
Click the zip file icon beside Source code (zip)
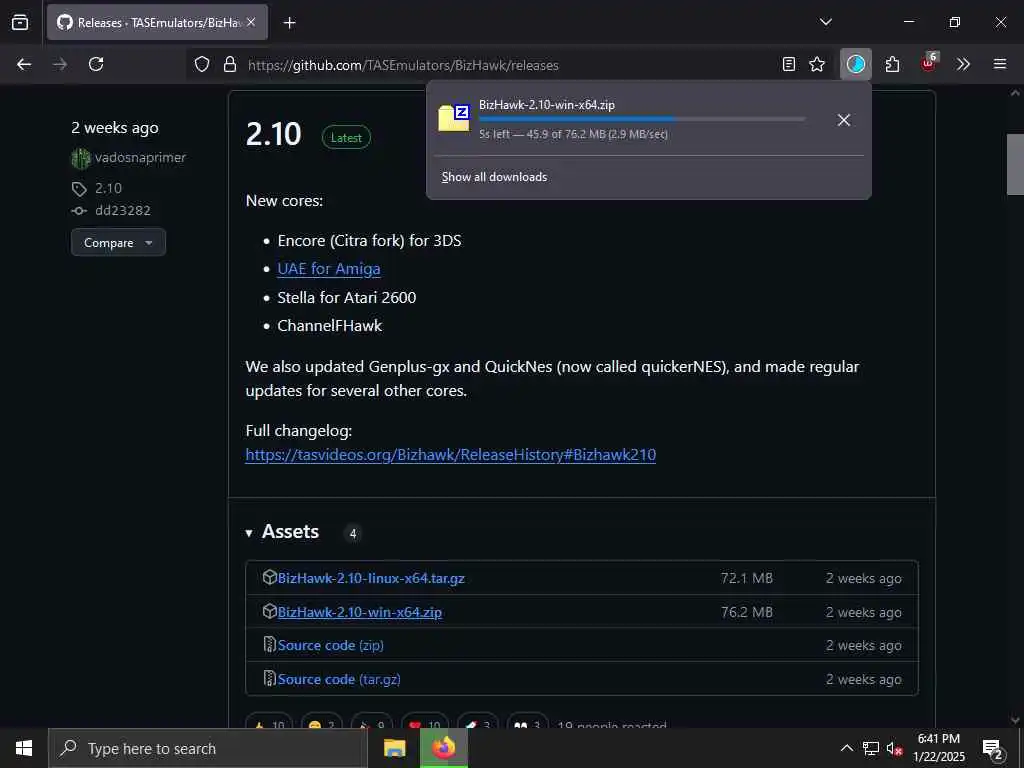[269, 645]
